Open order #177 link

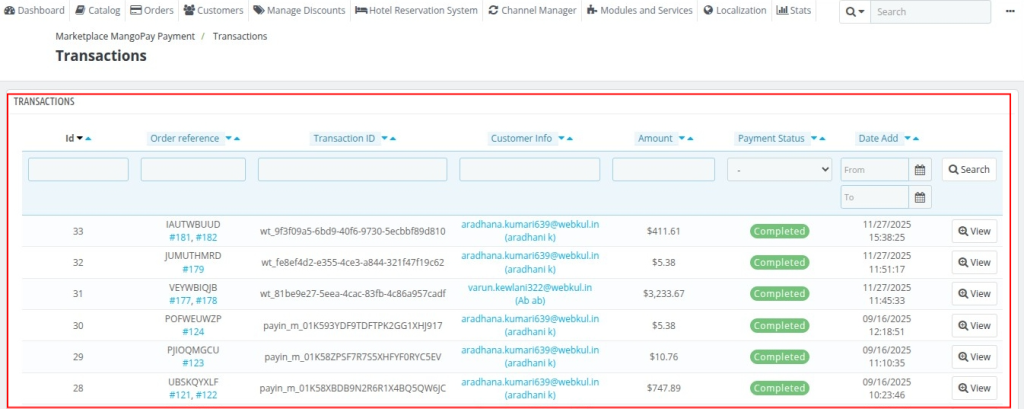(180, 301)
